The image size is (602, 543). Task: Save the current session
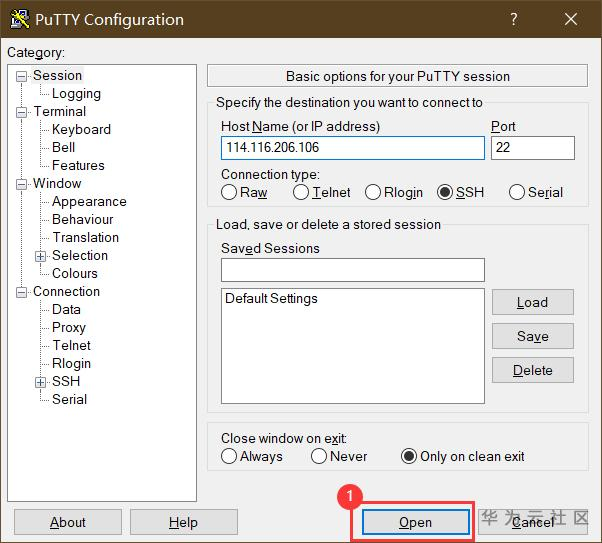click(533, 336)
